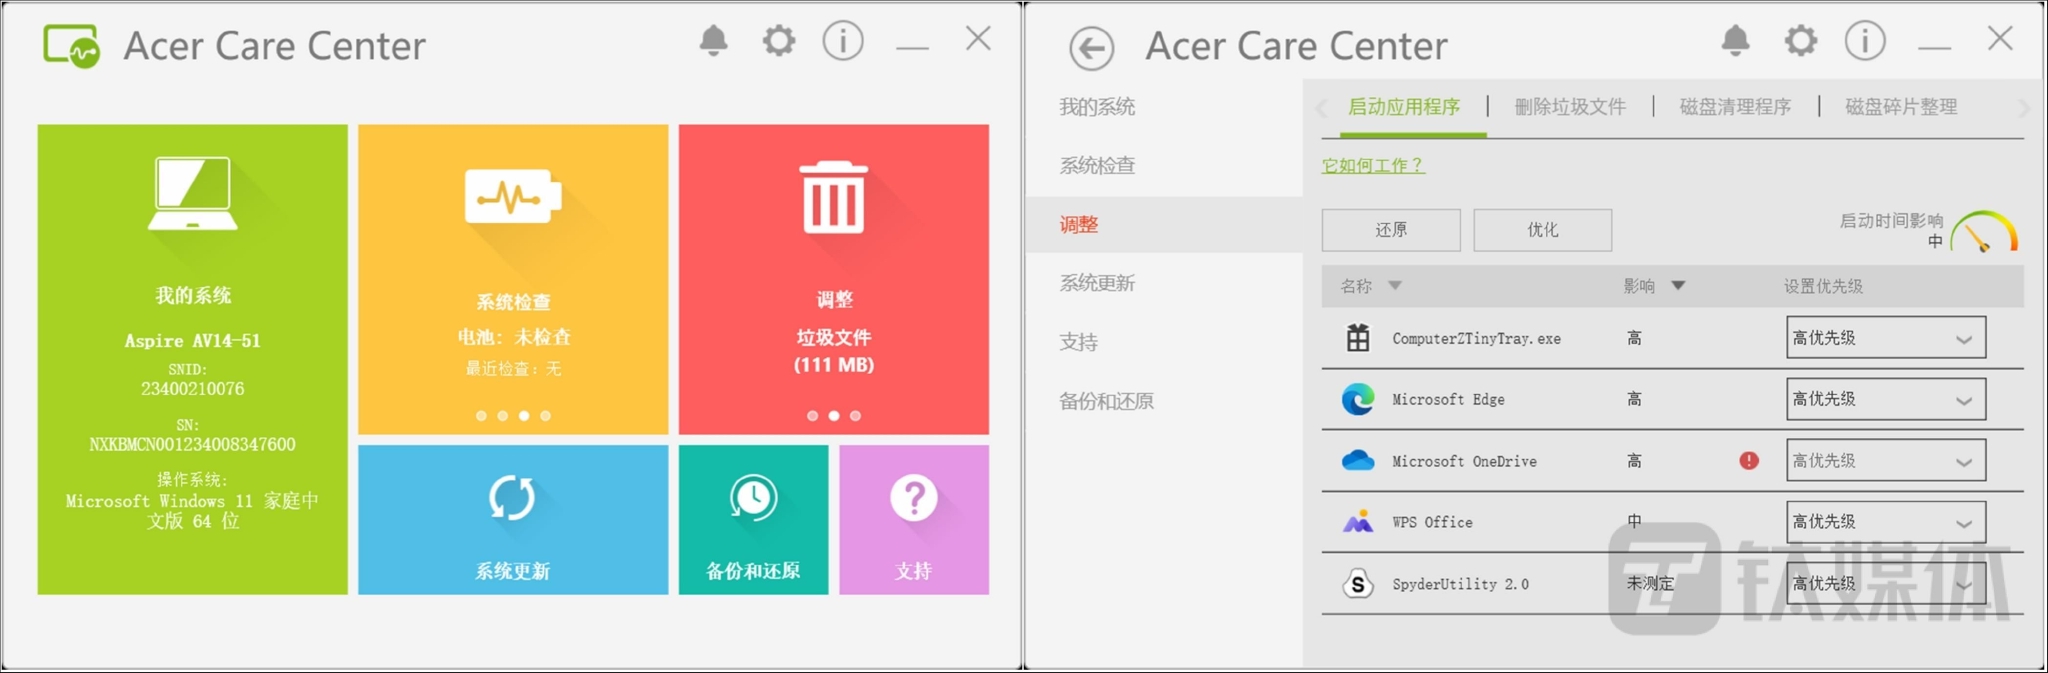Click the 启动时间影响 gauge icon

[x=1984, y=231]
